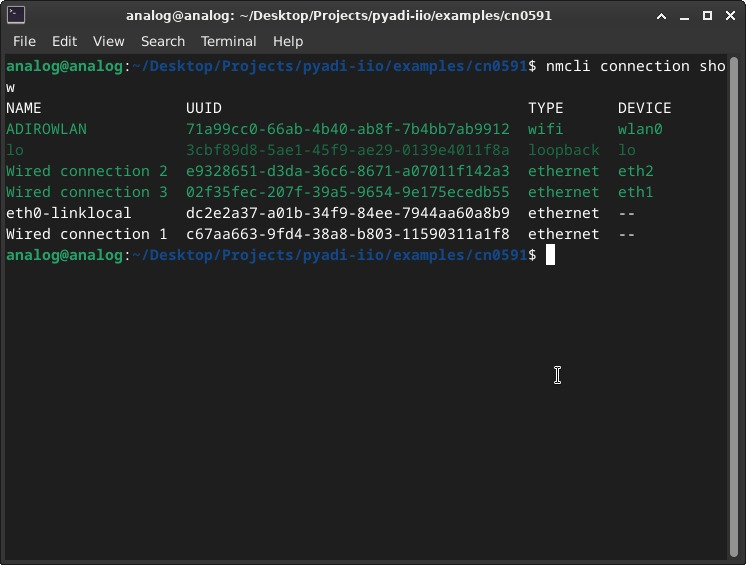Open the Edit menu
This screenshot has height=565, width=746.
[x=64, y=41]
